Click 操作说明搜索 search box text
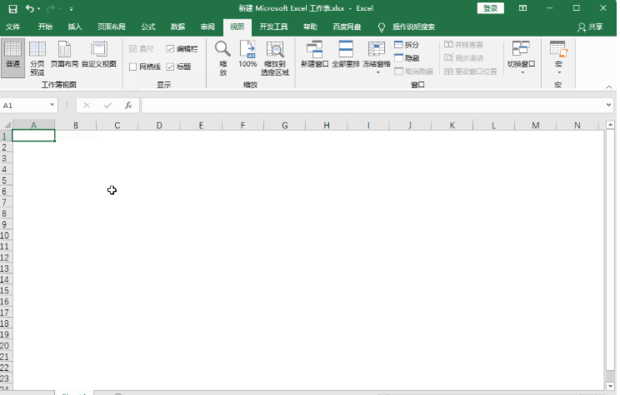This screenshot has height=395, width=620. [x=414, y=27]
